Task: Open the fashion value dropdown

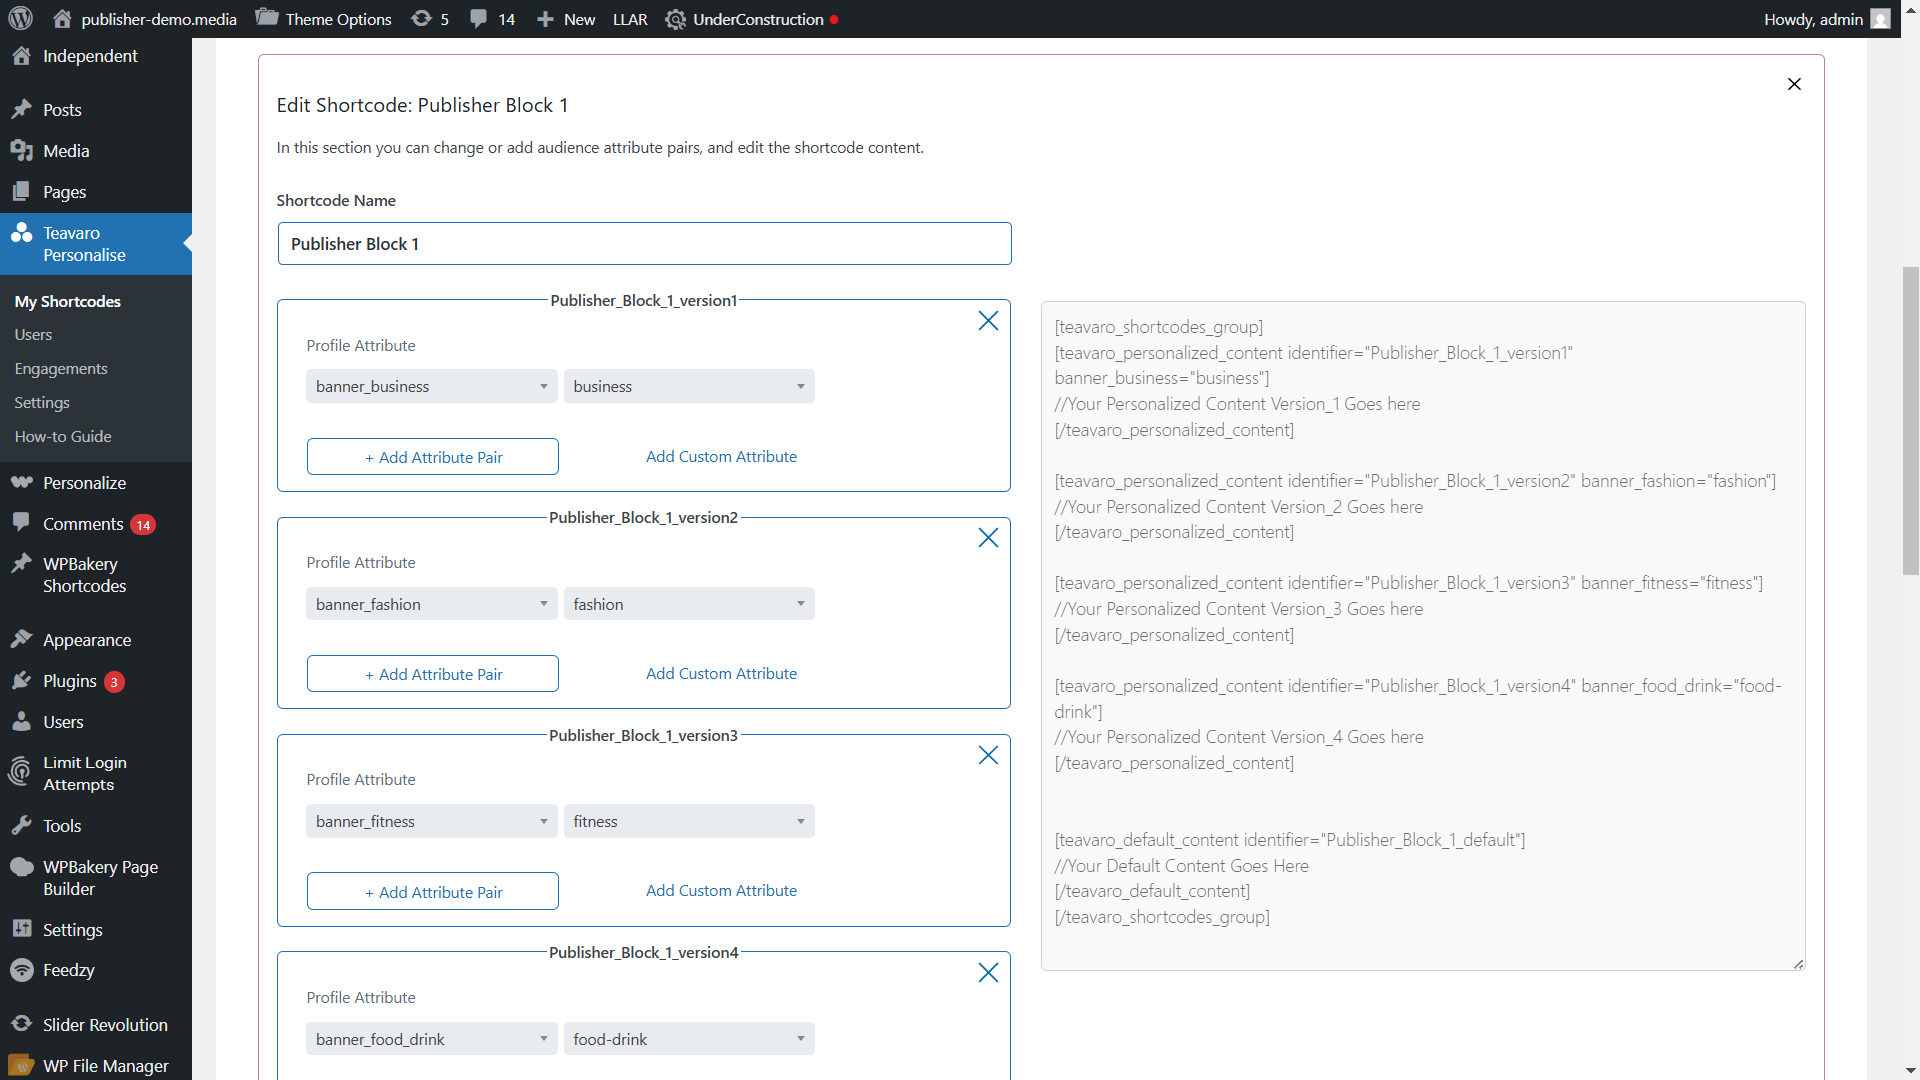Action: click(x=689, y=604)
